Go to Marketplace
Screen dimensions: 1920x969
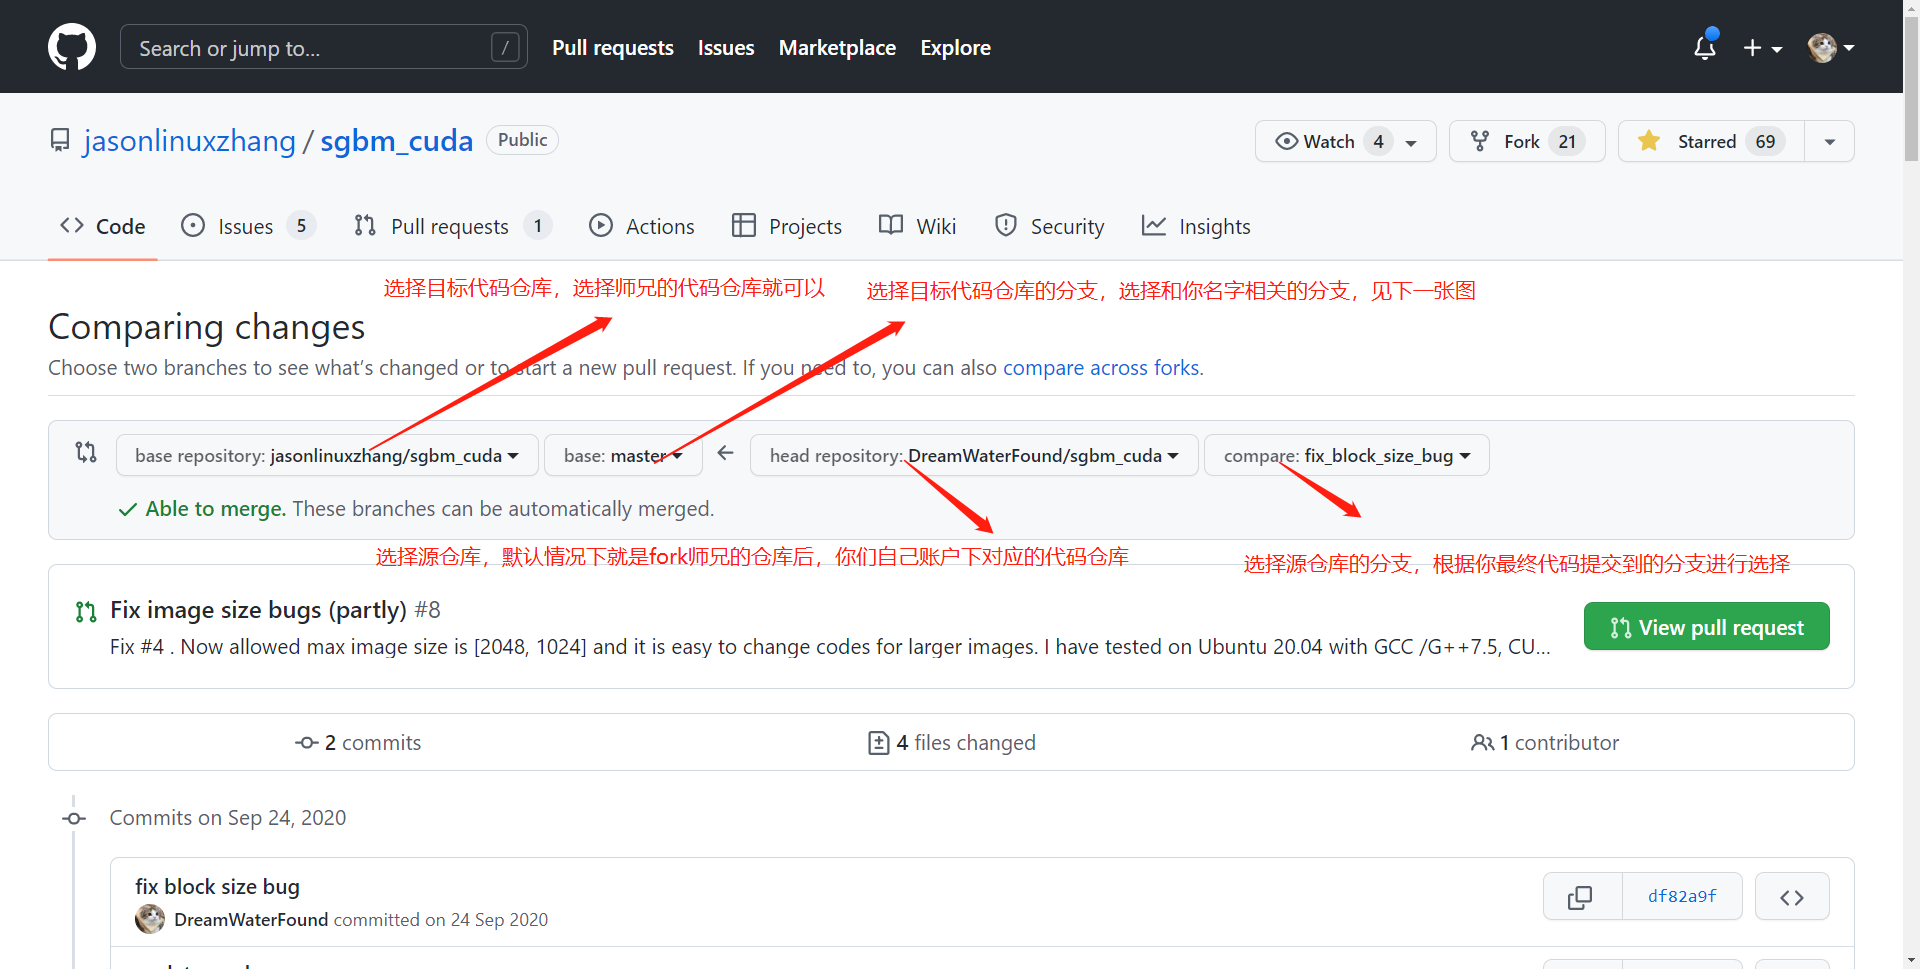(837, 48)
